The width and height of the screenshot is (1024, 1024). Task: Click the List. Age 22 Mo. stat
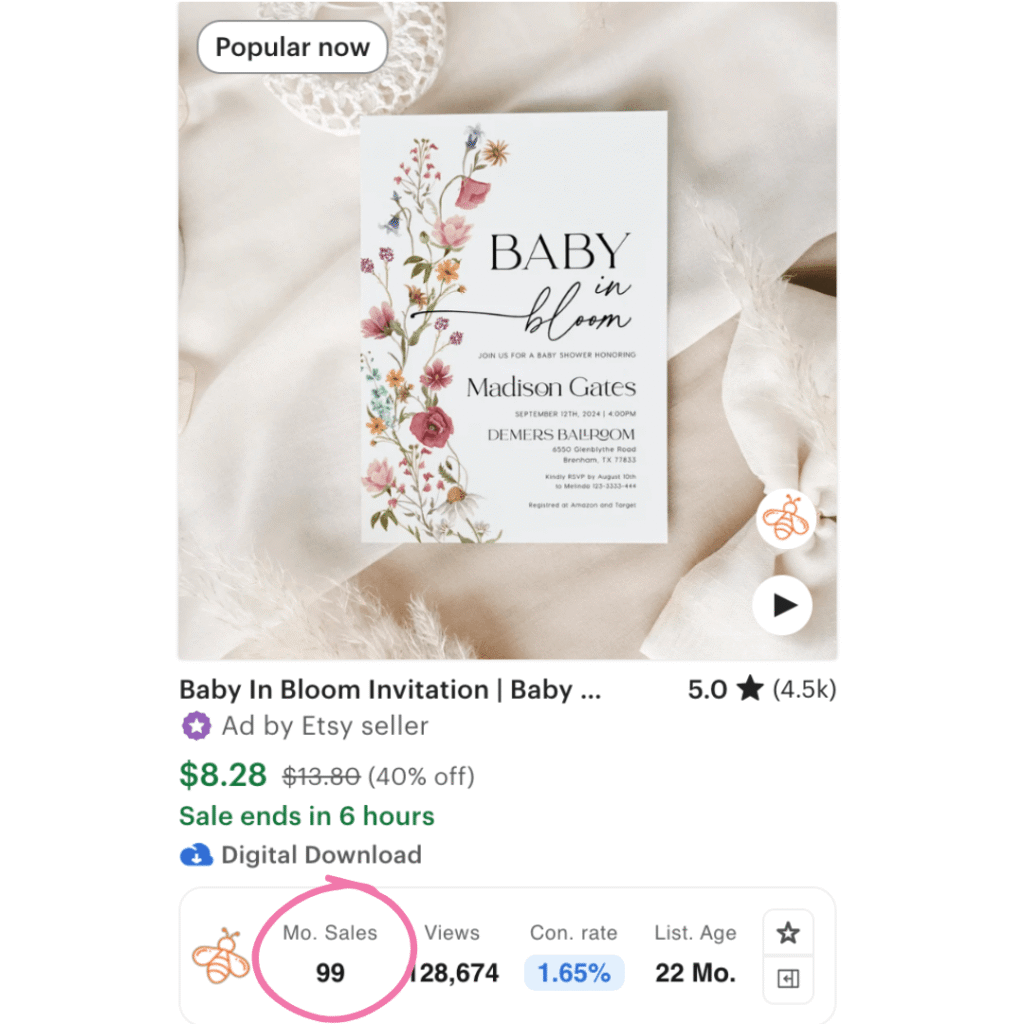(696, 953)
